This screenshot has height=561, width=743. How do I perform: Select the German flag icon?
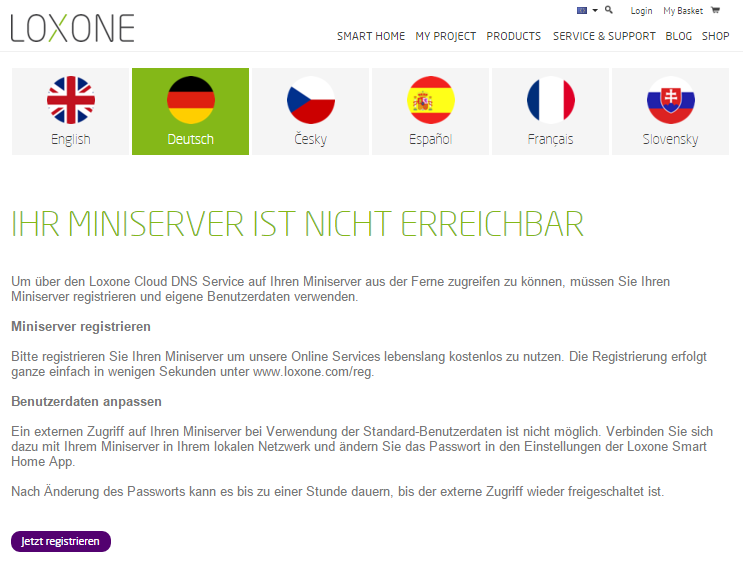pyautogui.click(x=190, y=100)
